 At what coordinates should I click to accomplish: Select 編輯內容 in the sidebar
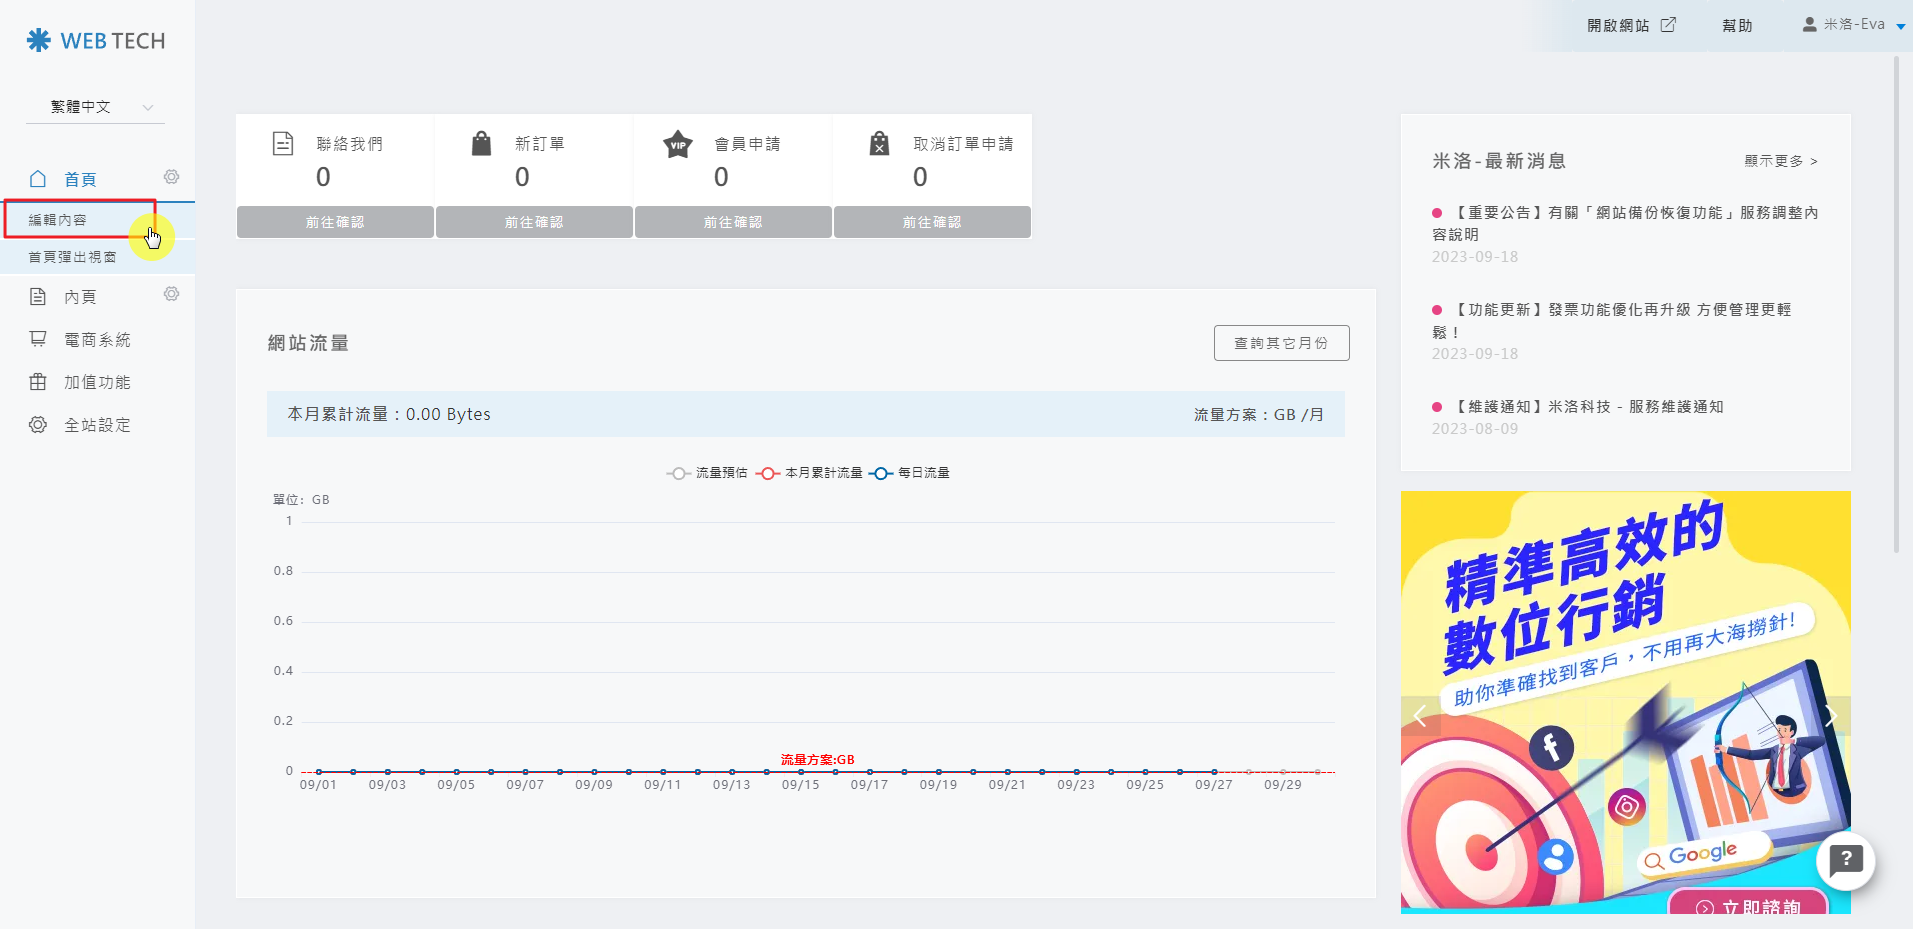[58, 220]
